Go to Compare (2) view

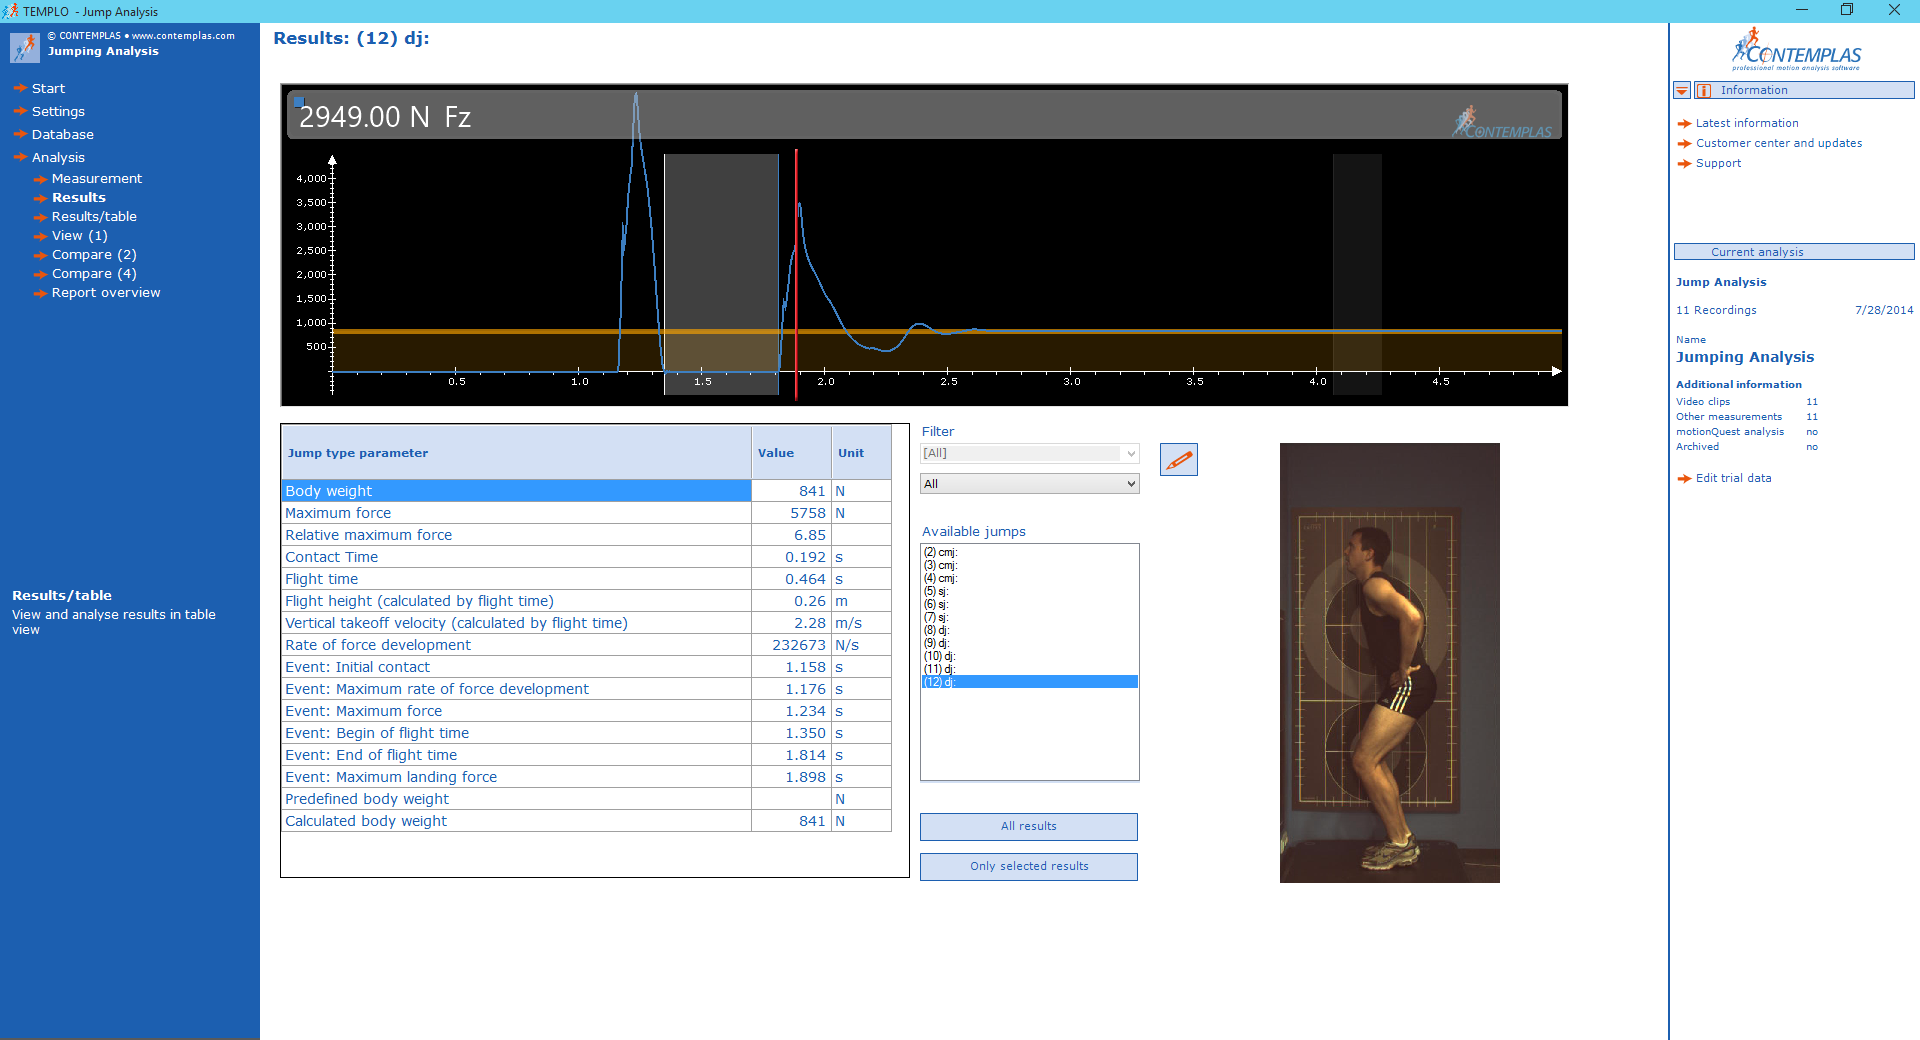pyautogui.click(x=94, y=255)
